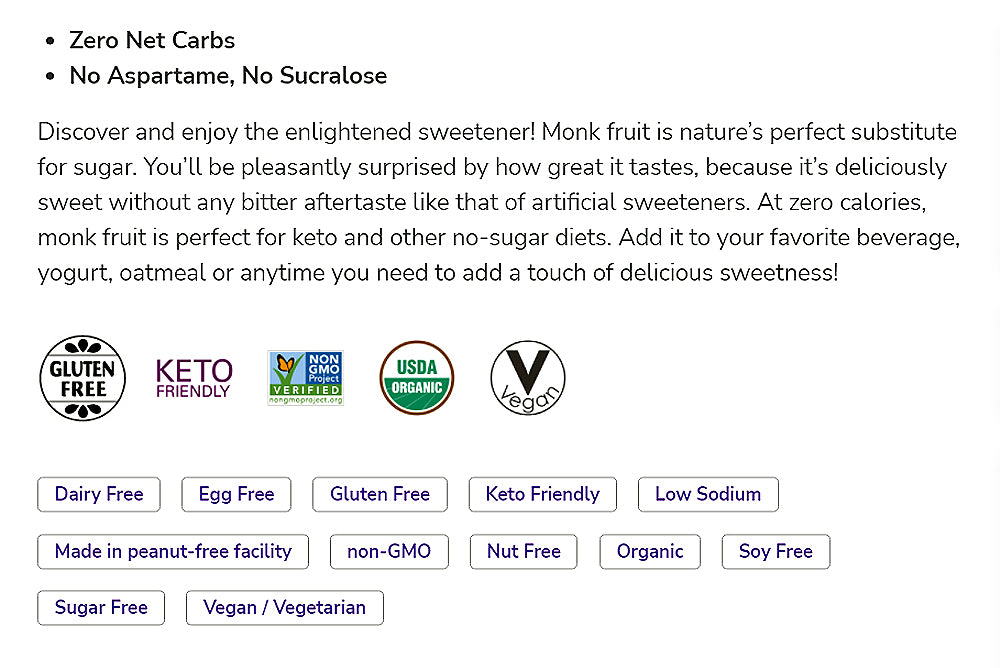Click the Sugar Free tag
Viewport: 1000px width, 668px height.
[x=101, y=607]
